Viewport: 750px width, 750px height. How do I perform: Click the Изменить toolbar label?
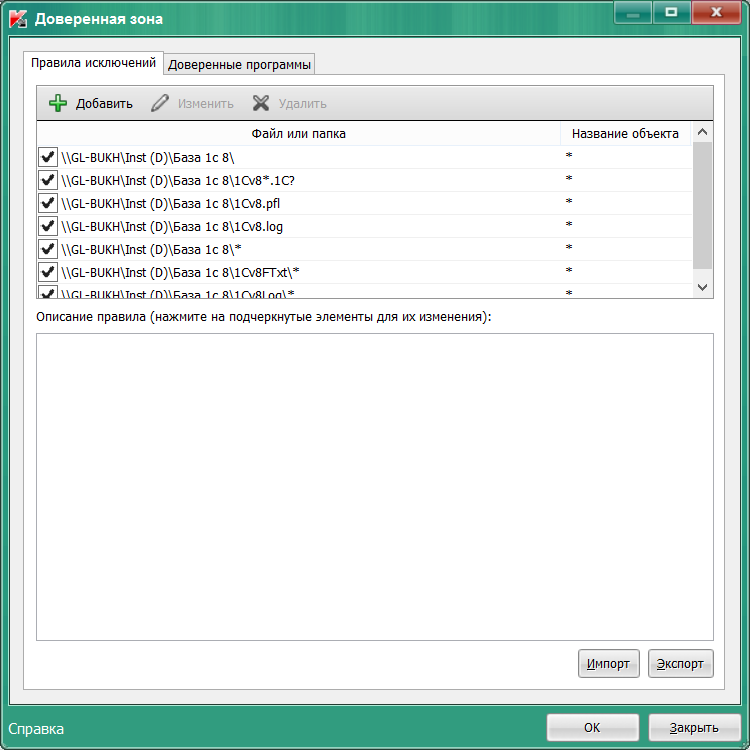206,104
